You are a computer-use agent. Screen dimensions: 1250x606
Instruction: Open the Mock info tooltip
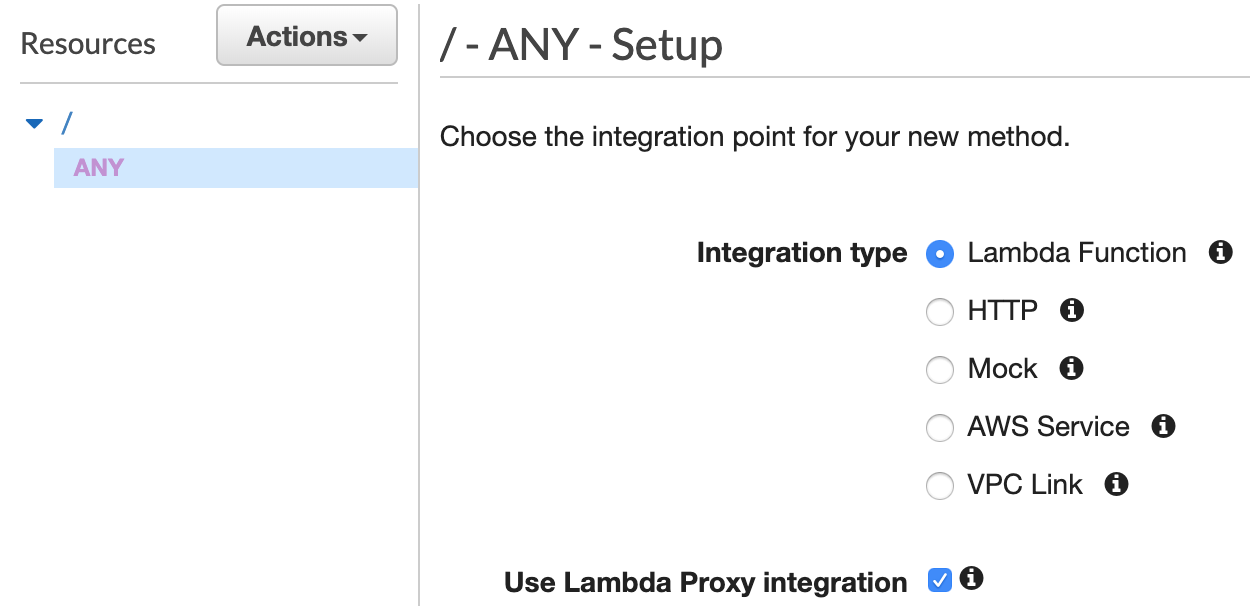pos(1070,369)
